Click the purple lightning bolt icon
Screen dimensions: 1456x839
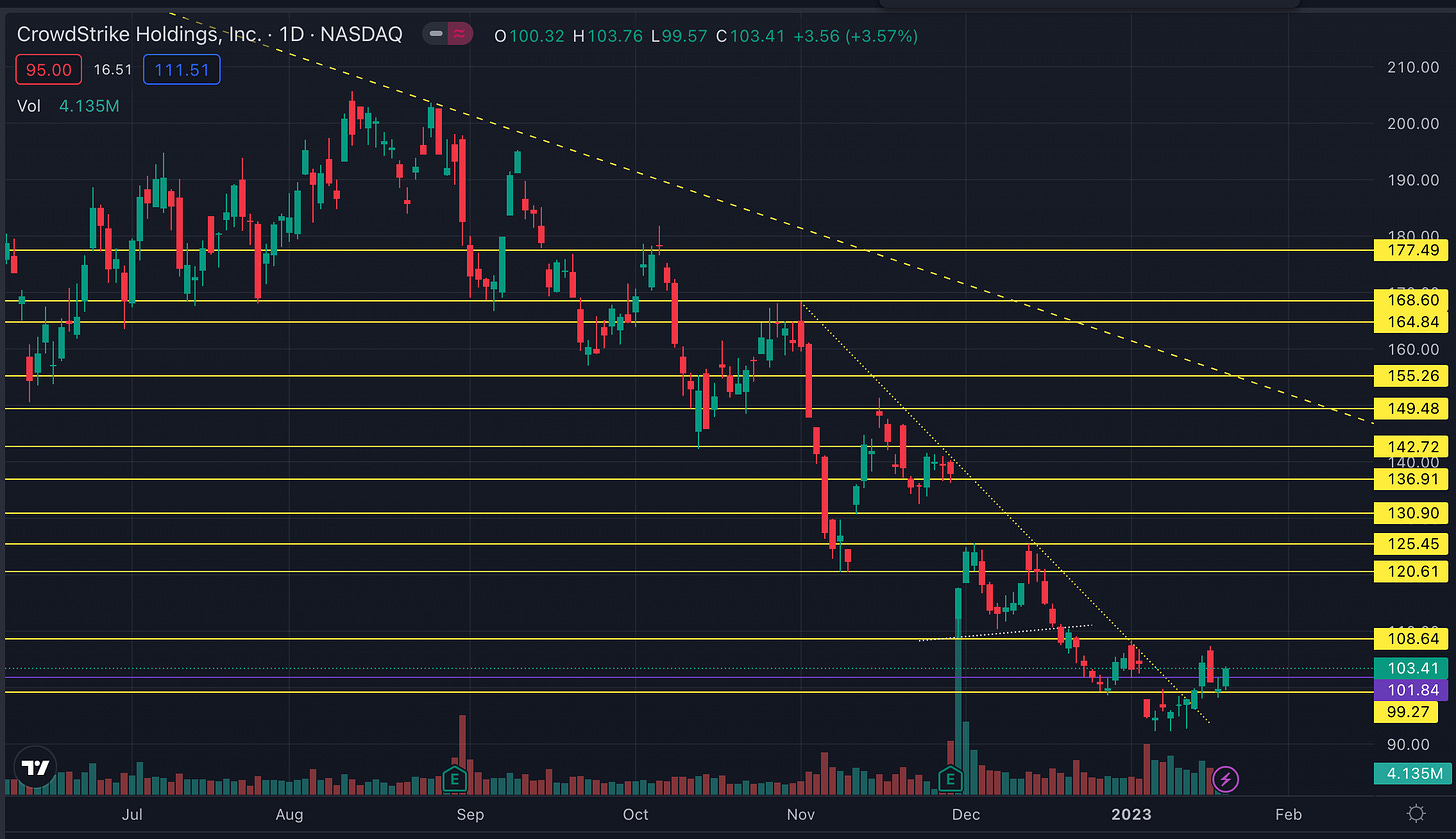point(1226,779)
